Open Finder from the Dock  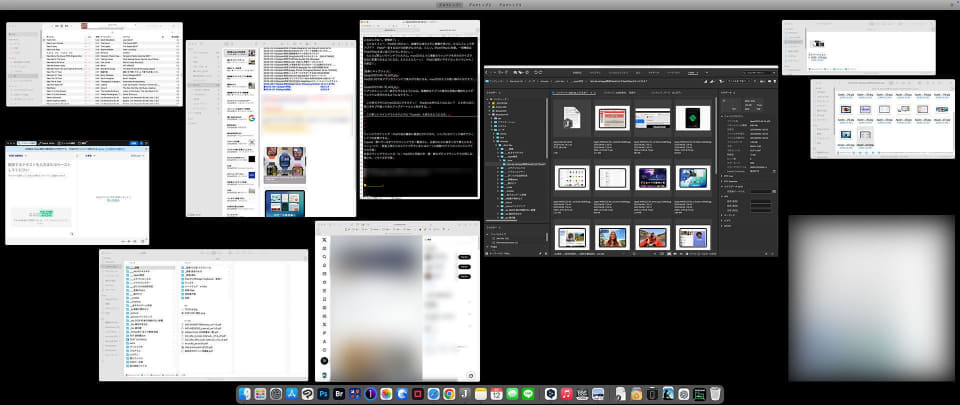pyautogui.click(x=244, y=394)
